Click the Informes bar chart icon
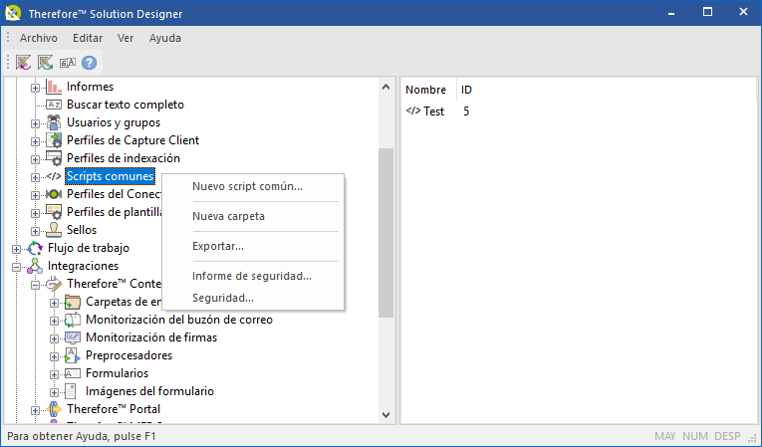Screen dimensions: 762x447 tap(54, 87)
